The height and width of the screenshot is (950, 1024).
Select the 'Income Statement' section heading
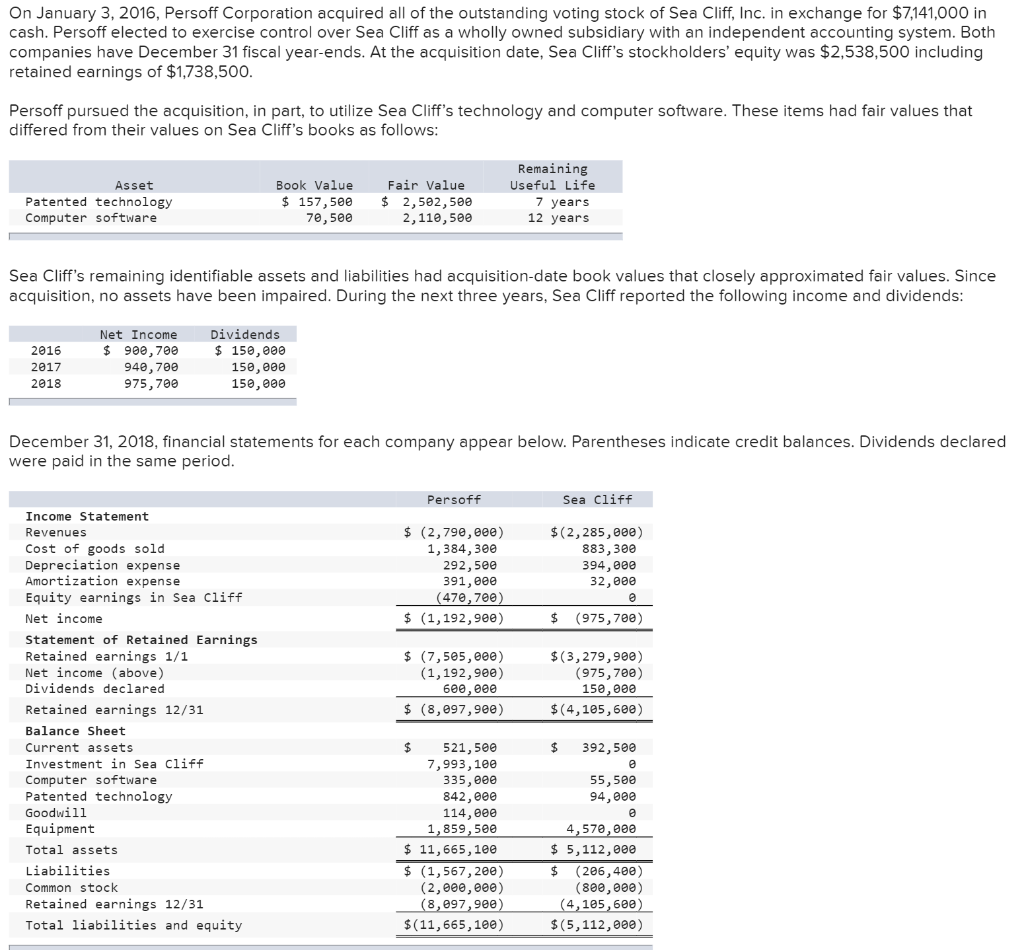point(87,516)
